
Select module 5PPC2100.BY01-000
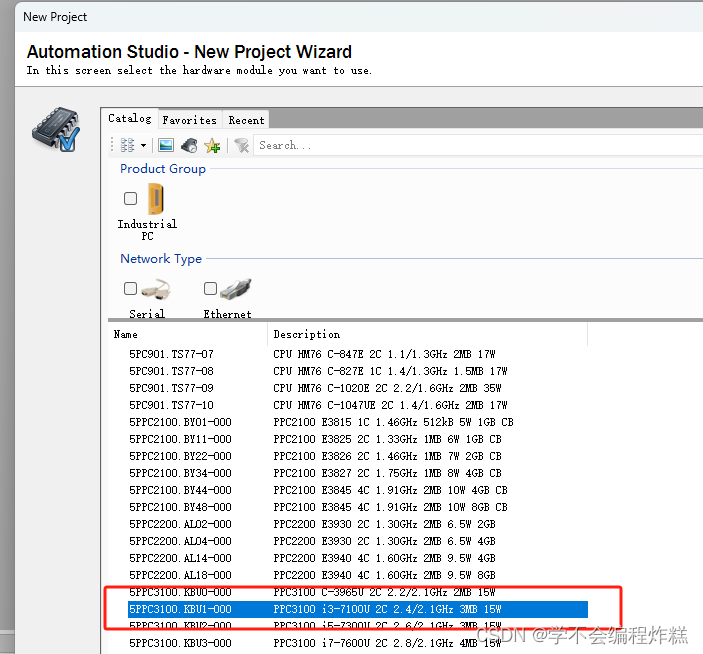coord(180,422)
